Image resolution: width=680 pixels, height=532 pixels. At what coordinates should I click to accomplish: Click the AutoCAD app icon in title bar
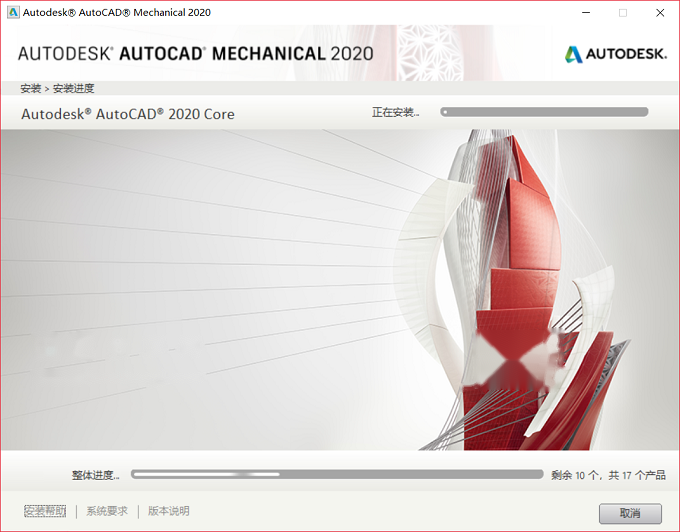point(13,12)
